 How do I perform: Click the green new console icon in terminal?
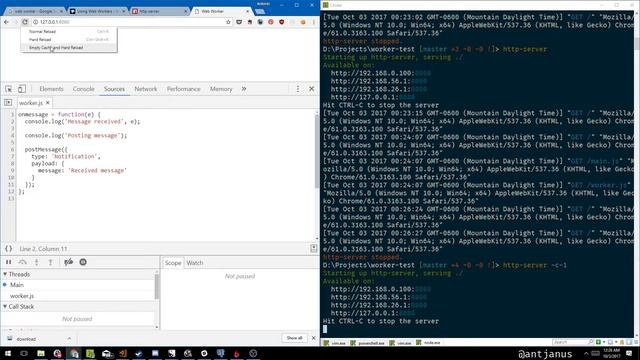(x=598, y=342)
